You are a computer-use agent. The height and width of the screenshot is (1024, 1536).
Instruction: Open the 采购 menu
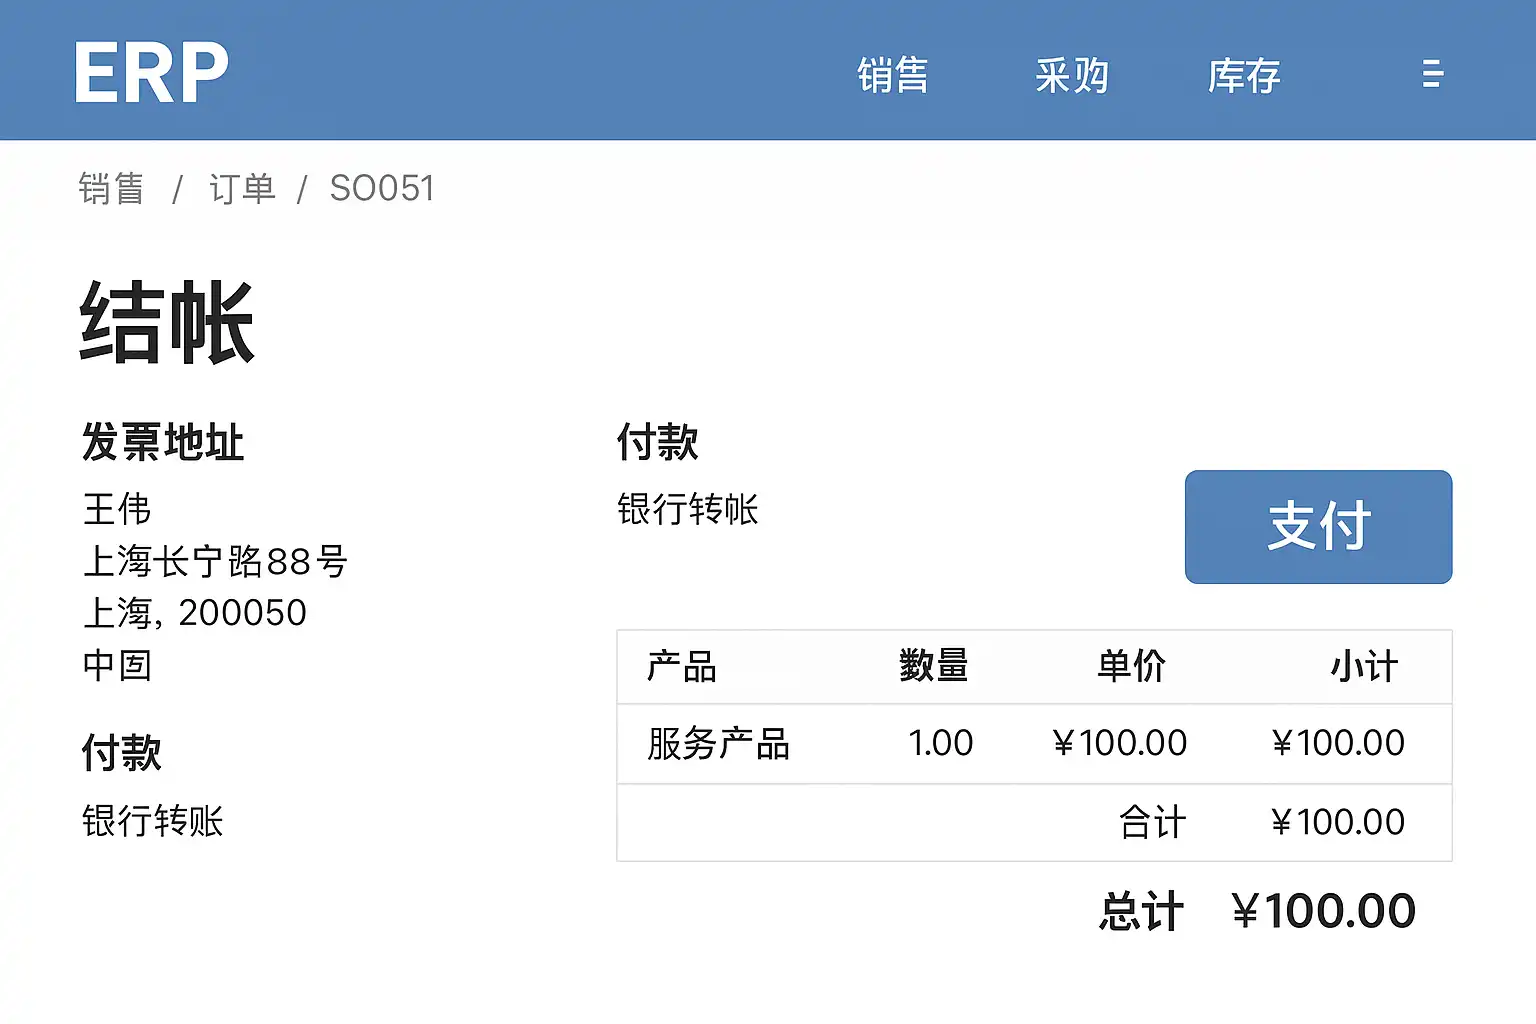click(x=1071, y=76)
